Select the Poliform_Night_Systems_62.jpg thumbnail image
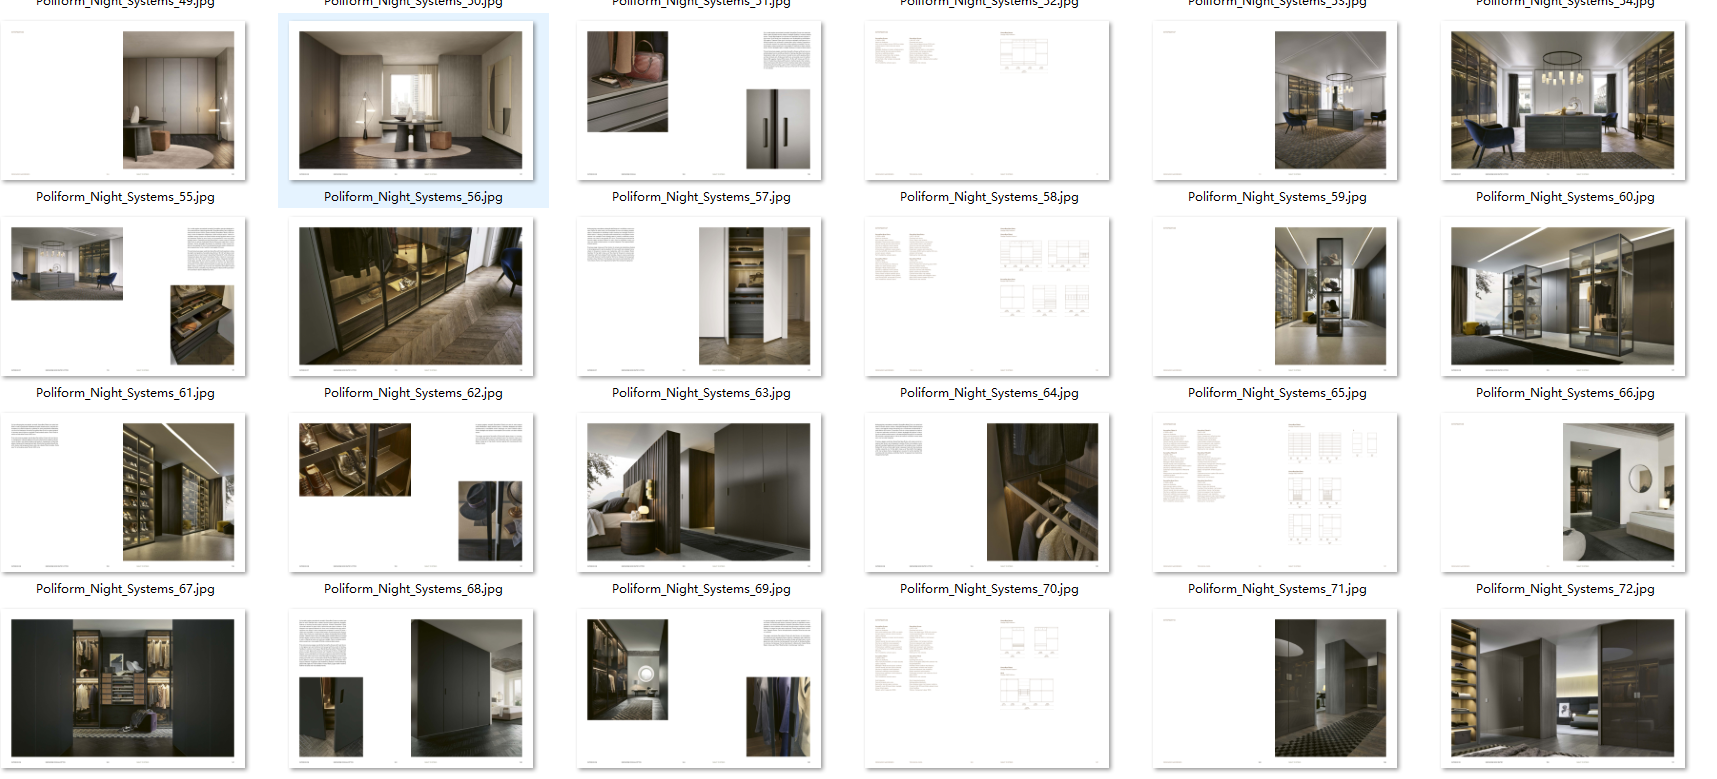Viewport: 1717px width, 779px height. tap(411, 296)
